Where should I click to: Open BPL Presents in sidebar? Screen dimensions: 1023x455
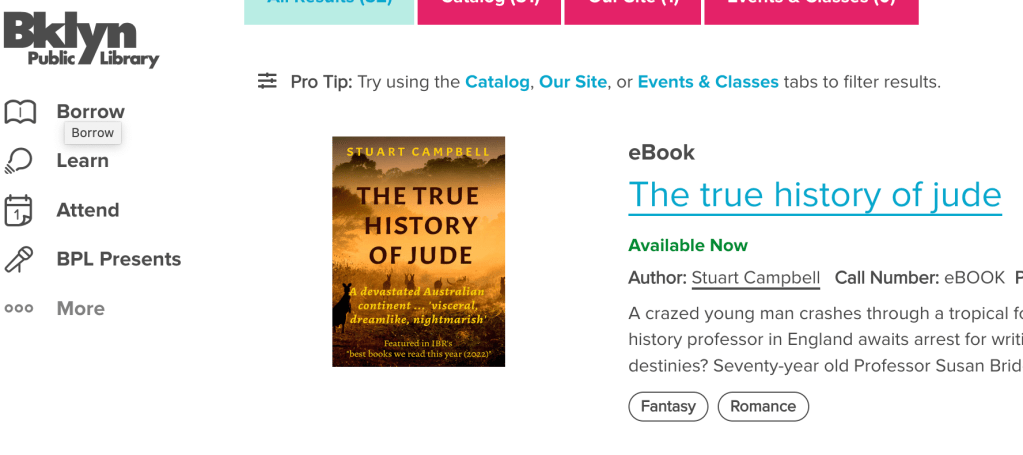click(x=118, y=259)
